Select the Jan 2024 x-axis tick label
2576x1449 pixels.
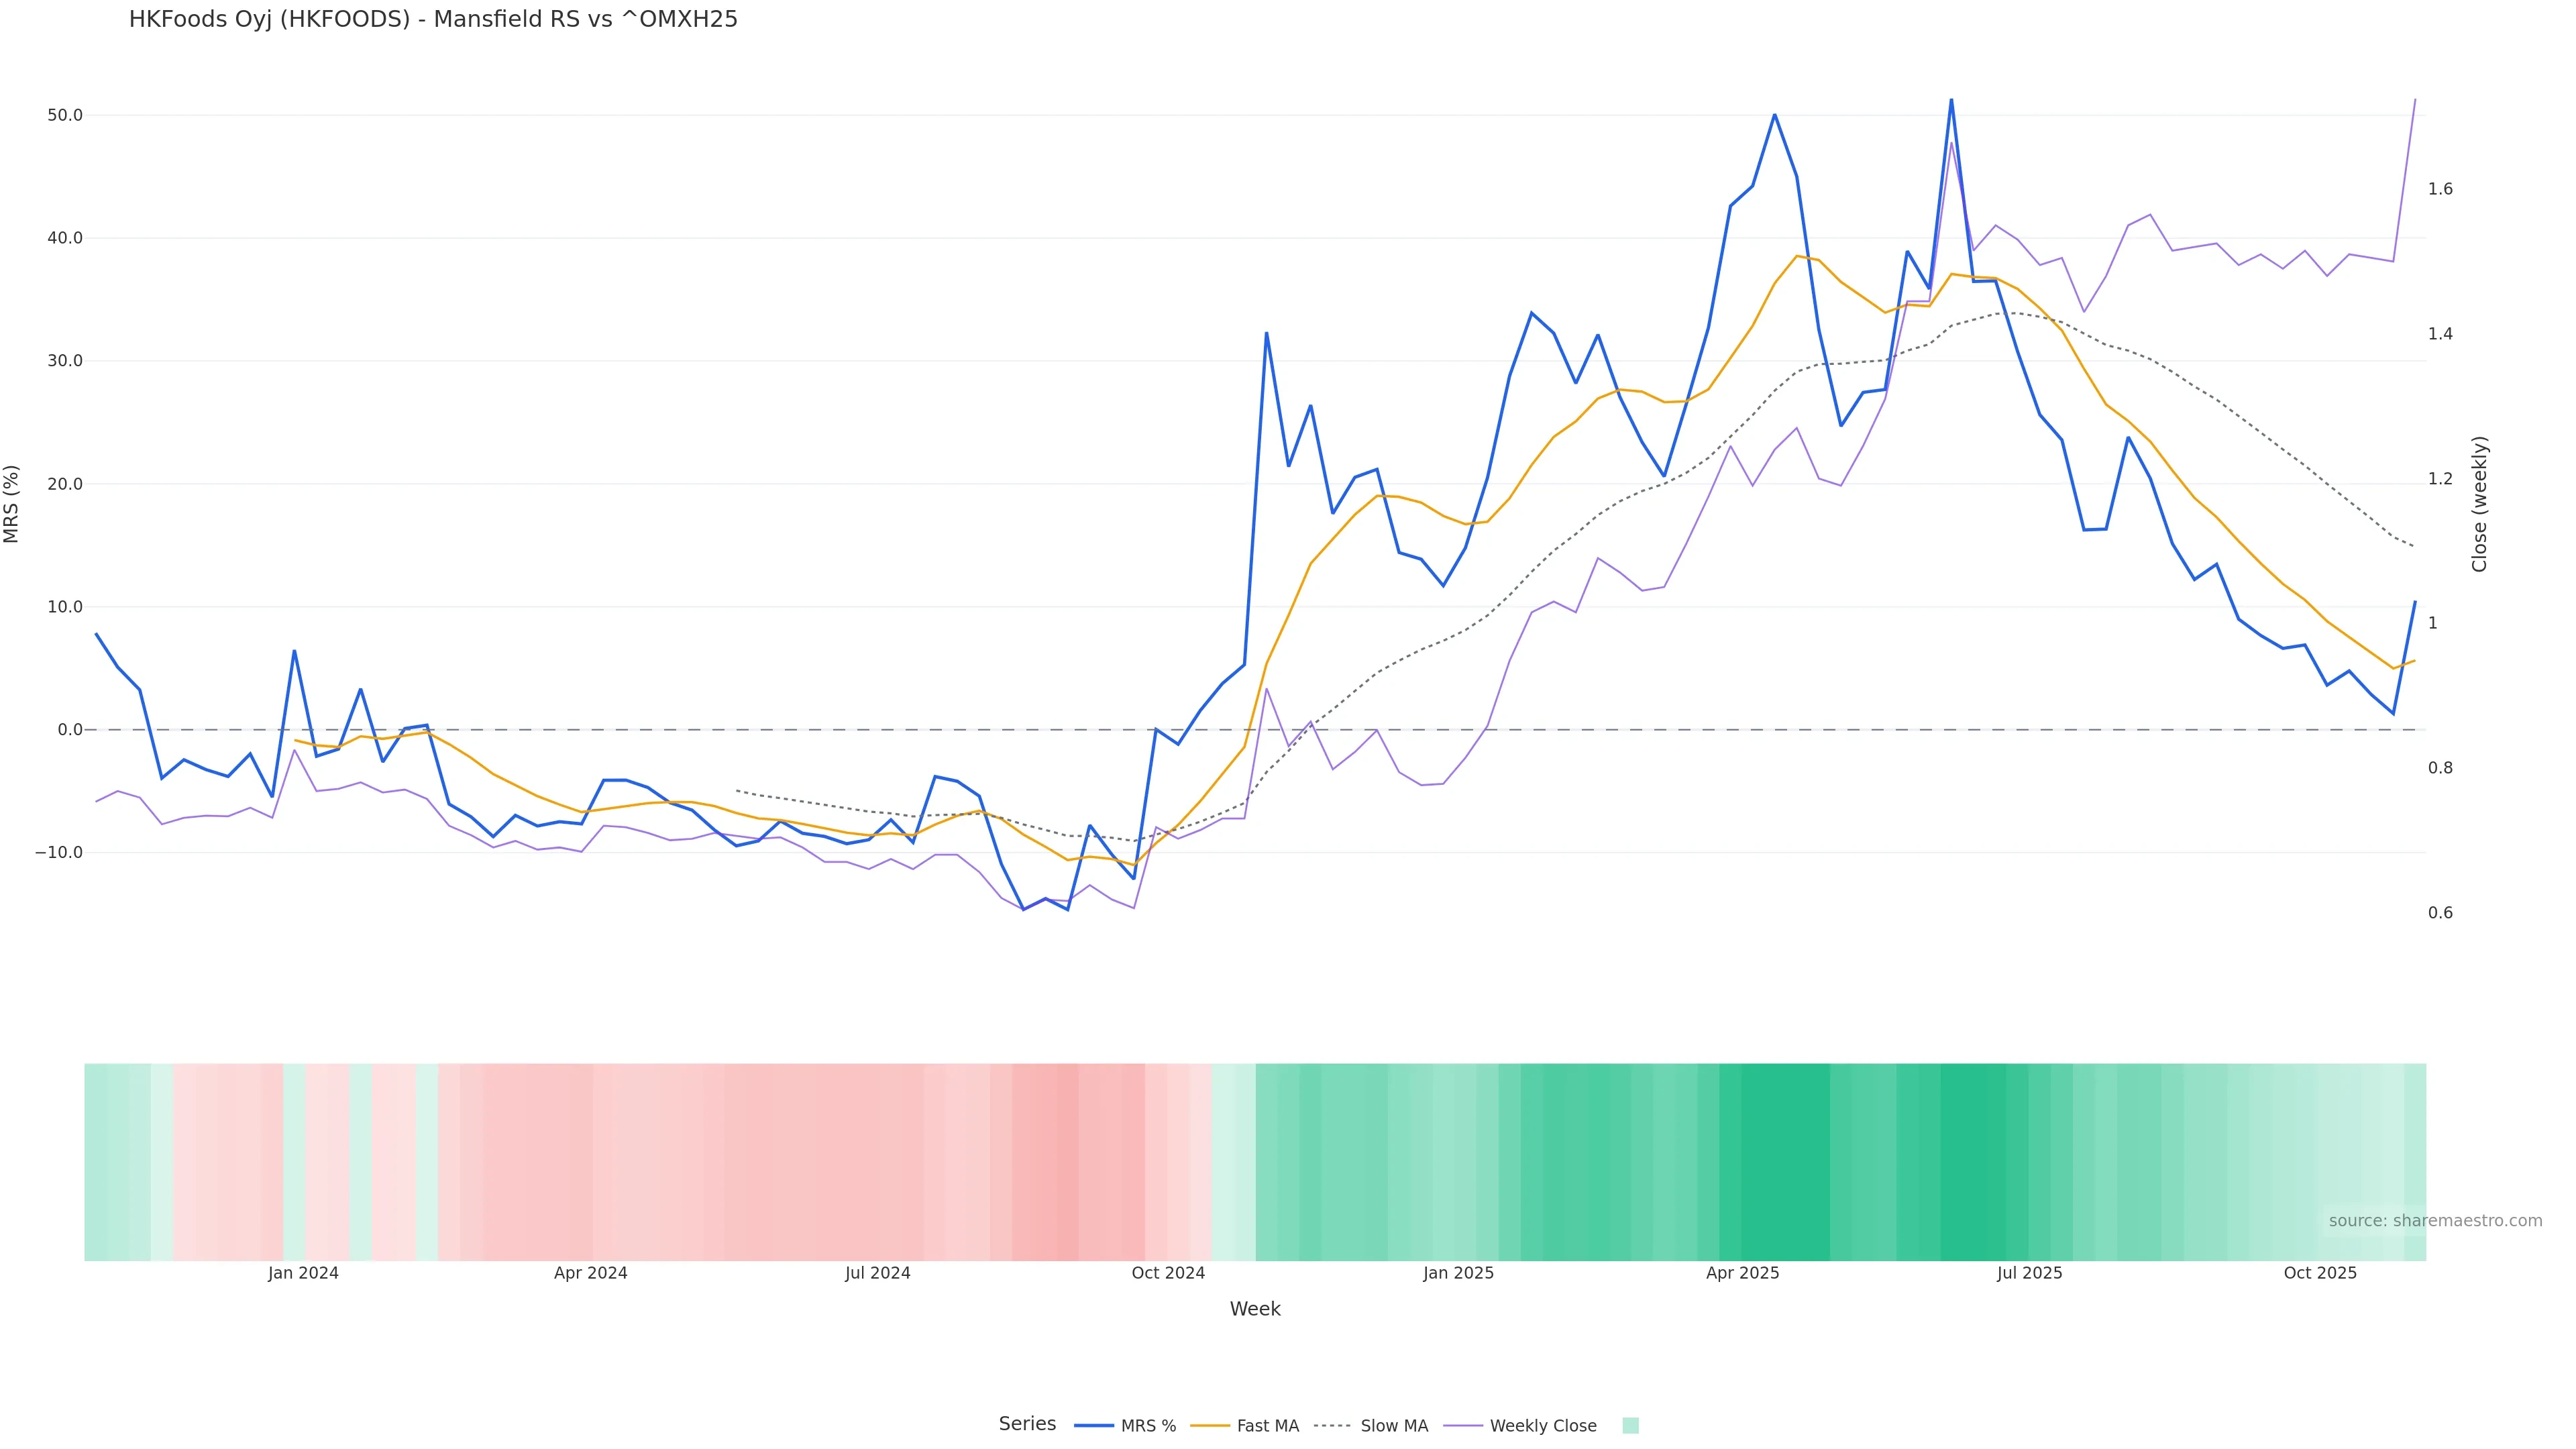tap(303, 1273)
